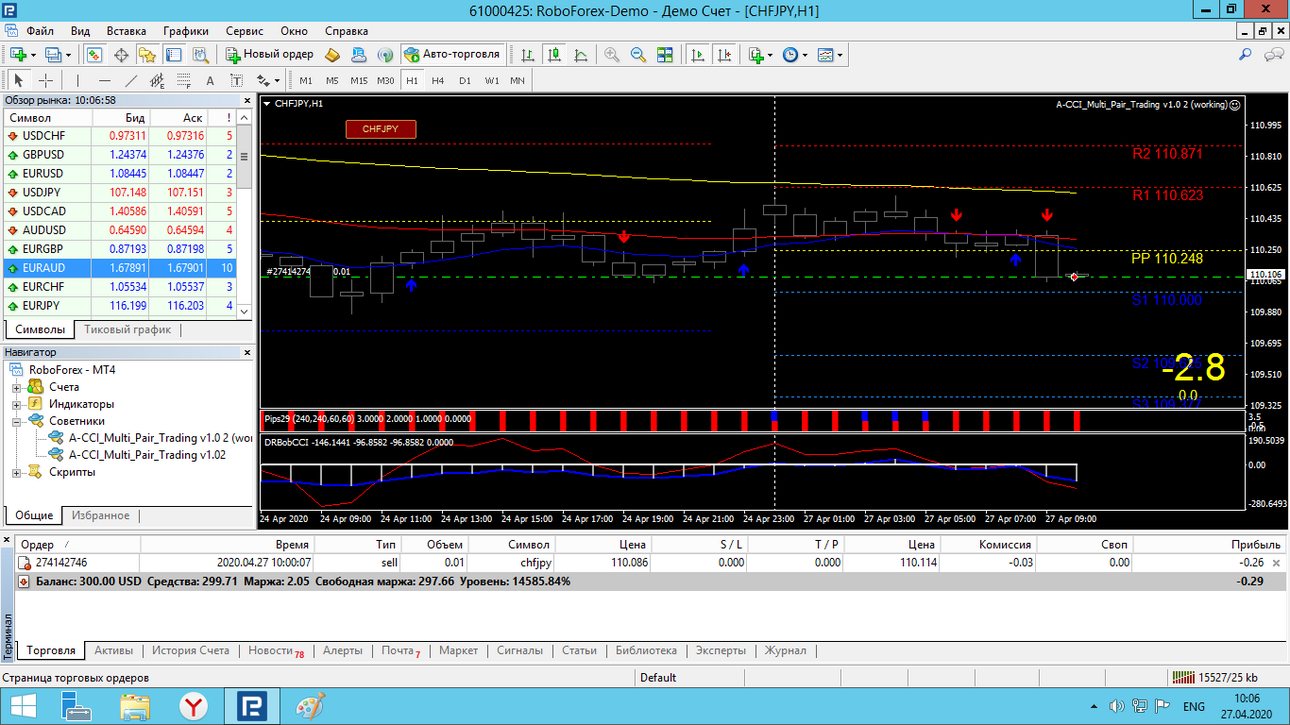Switch timeframe to M1
Viewport: 1290px width, 725px height.
(306, 80)
